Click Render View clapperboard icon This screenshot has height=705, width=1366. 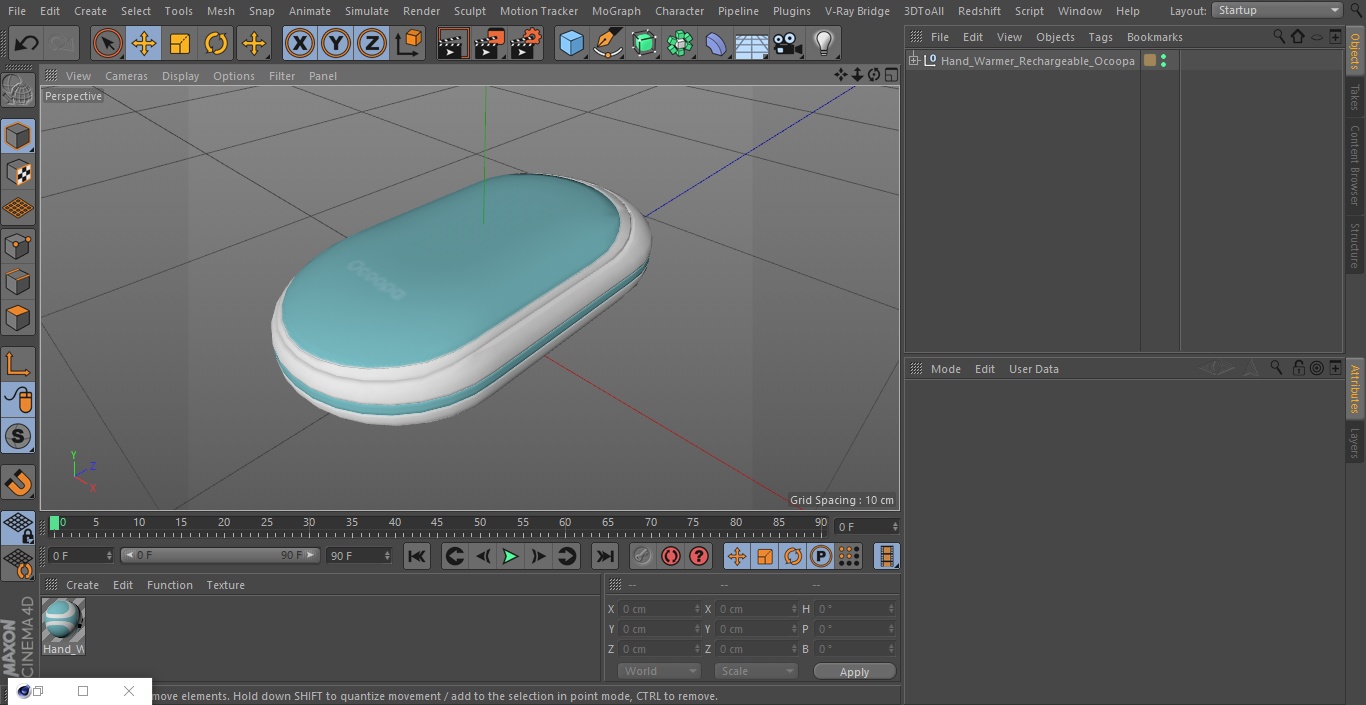453,43
